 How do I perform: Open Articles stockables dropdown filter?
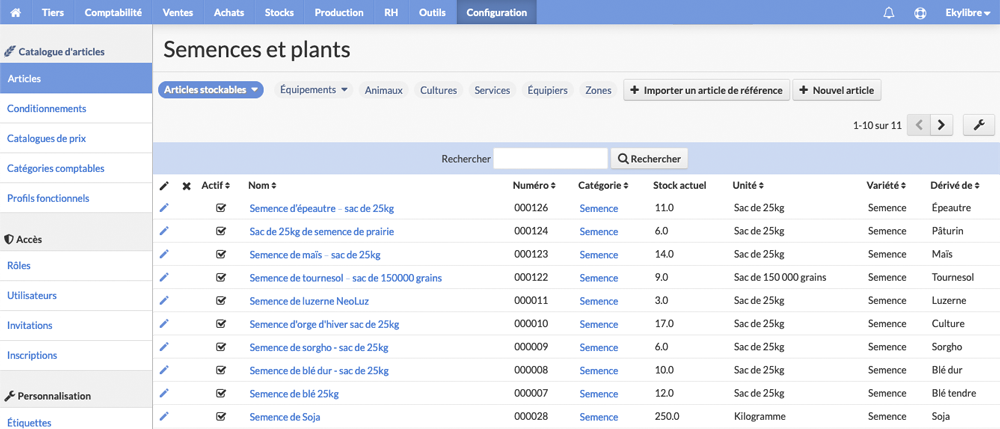210,90
